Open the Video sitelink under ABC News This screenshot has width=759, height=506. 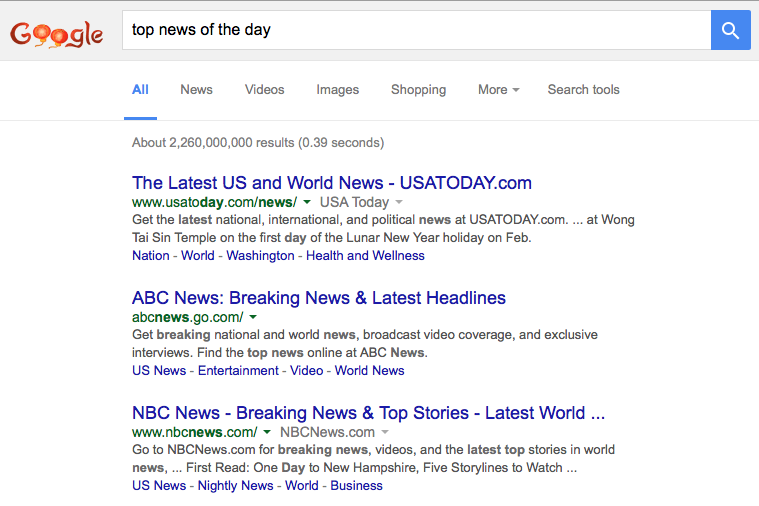pyautogui.click(x=306, y=370)
